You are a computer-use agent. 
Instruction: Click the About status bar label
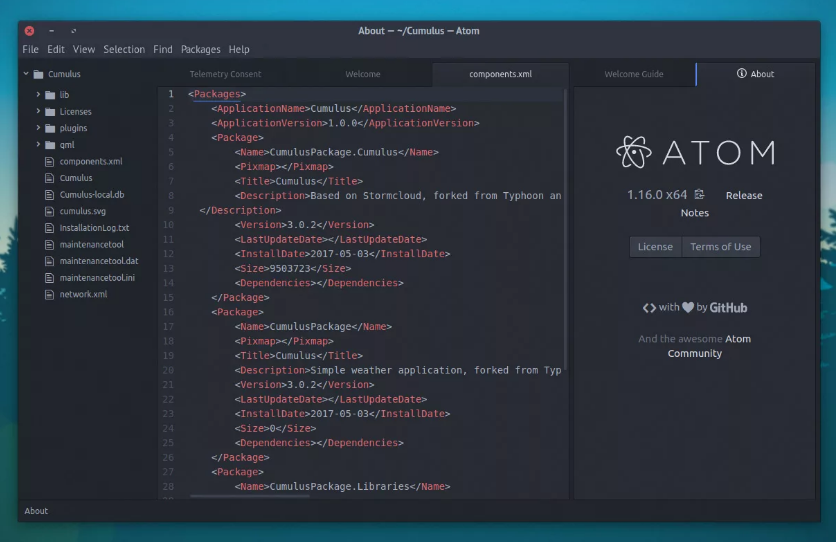pyautogui.click(x=36, y=511)
